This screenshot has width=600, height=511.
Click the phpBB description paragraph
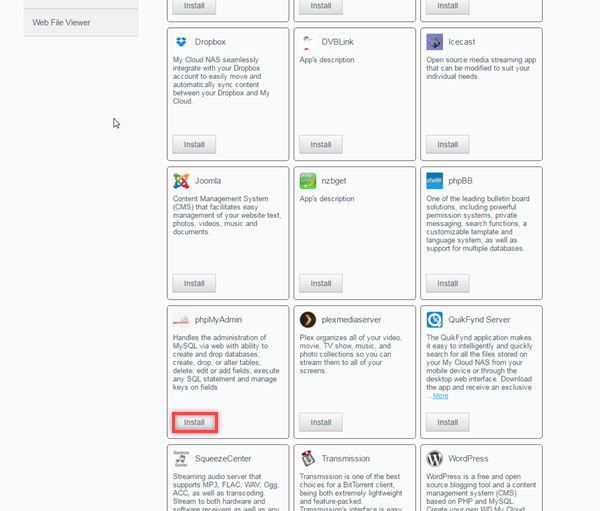coord(478,224)
